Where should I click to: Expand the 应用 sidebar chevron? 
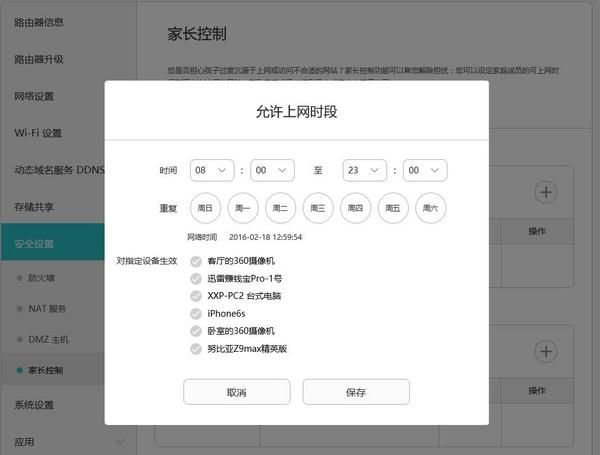point(120,442)
